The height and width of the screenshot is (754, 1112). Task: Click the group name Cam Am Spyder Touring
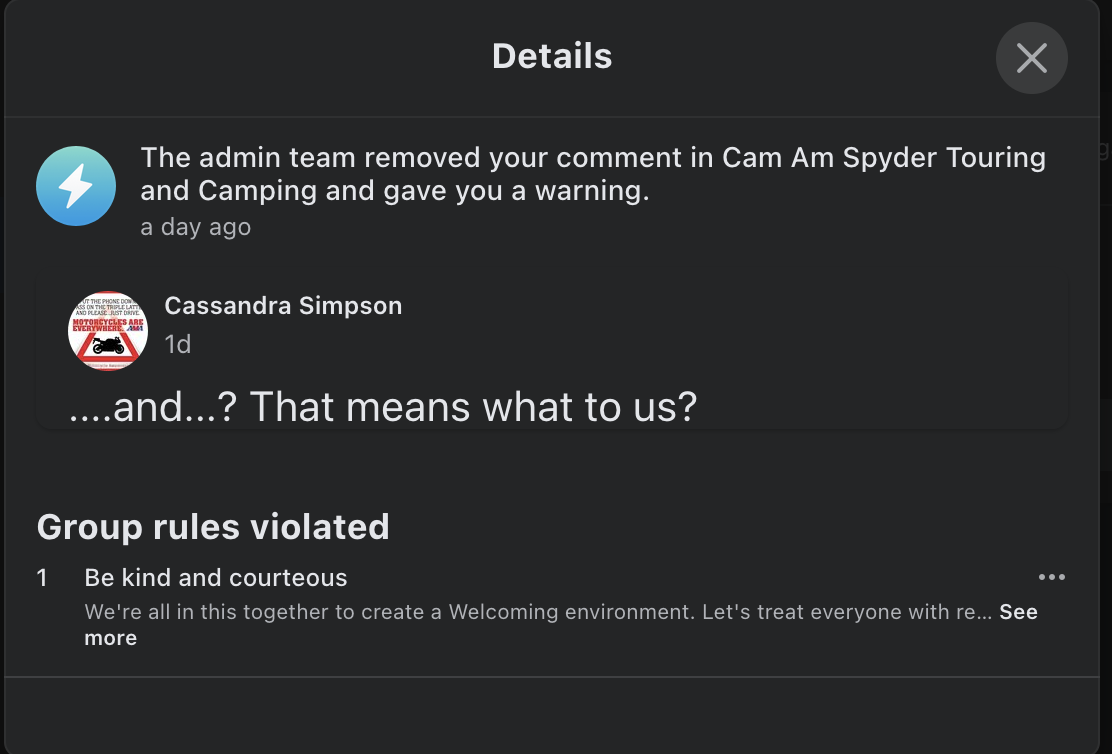884,158
